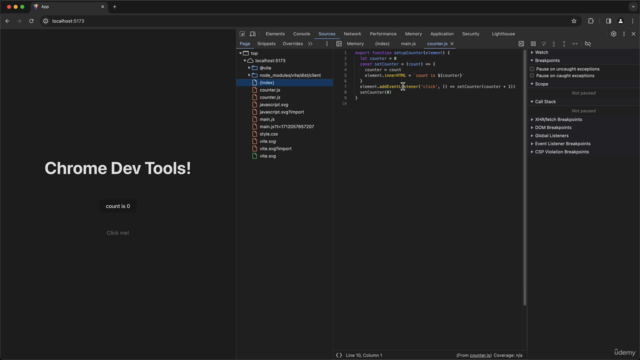Click step over next function icon
This screenshot has width=640, height=360.
[544, 44]
